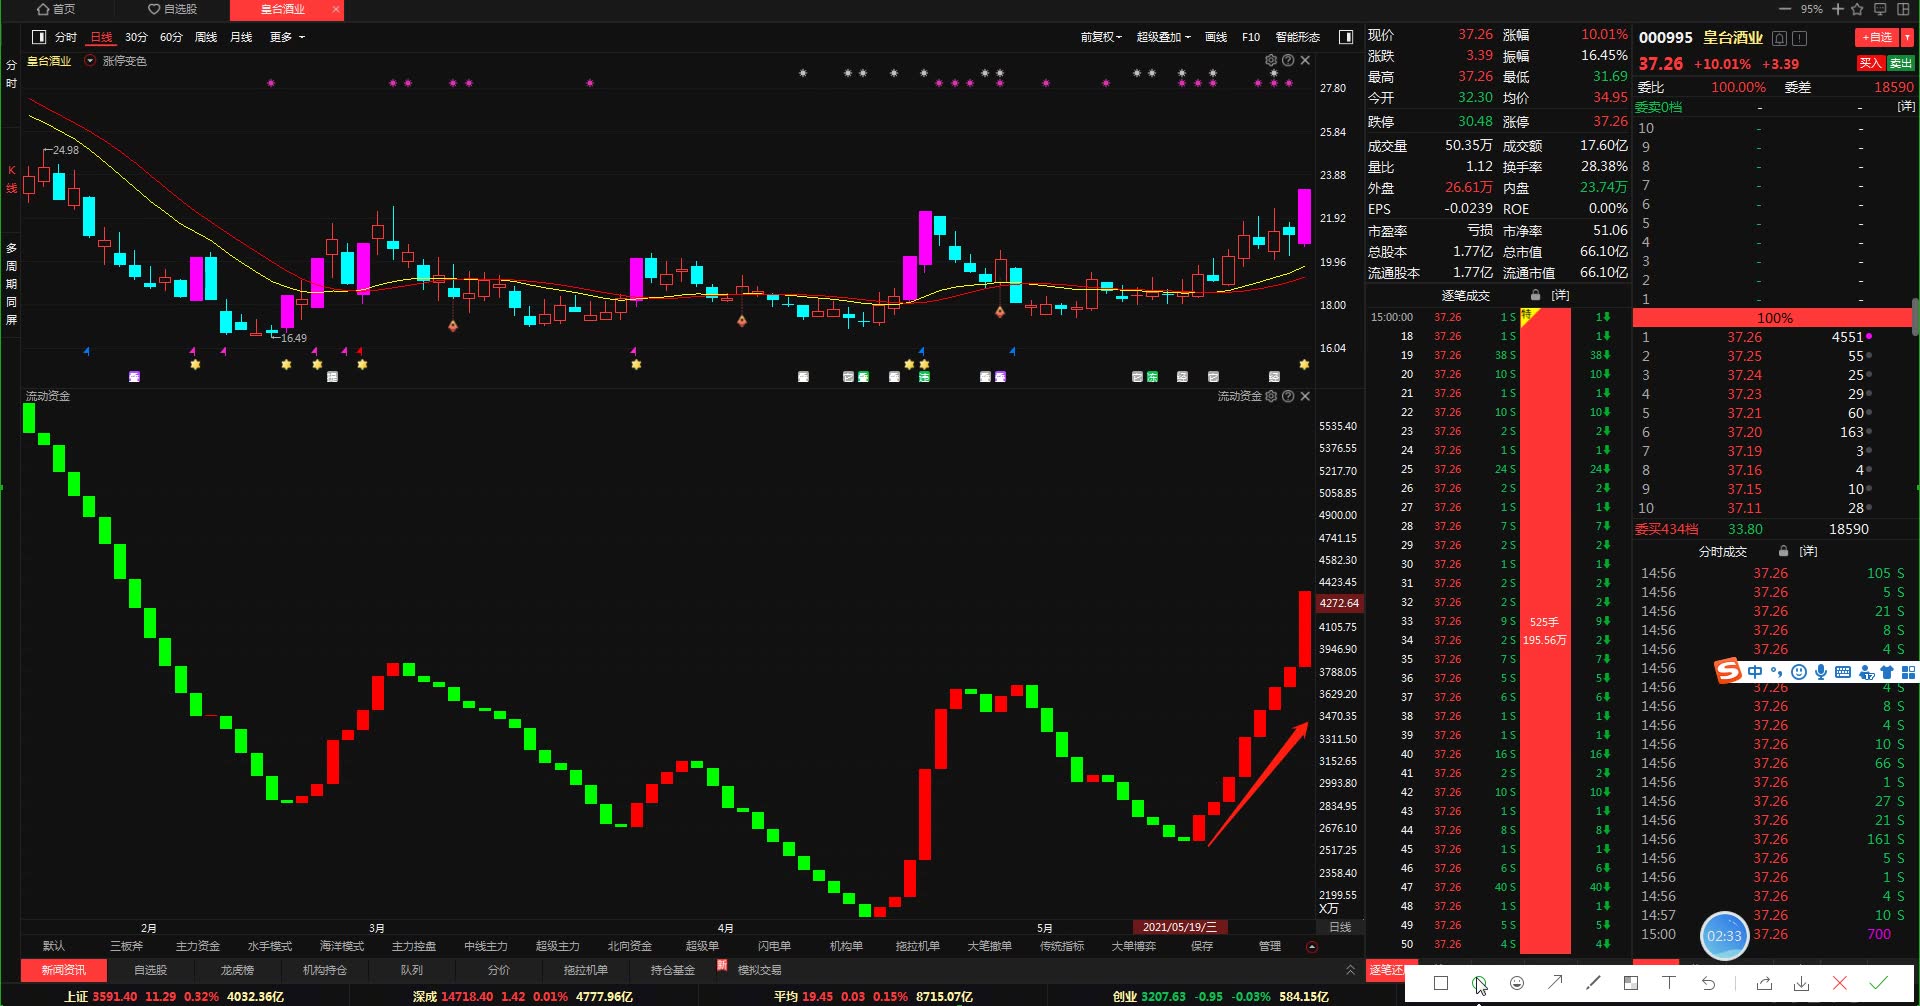
Task: Click 智能形态 pattern button
Action: pyautogui.click(x=1297, y=37)
